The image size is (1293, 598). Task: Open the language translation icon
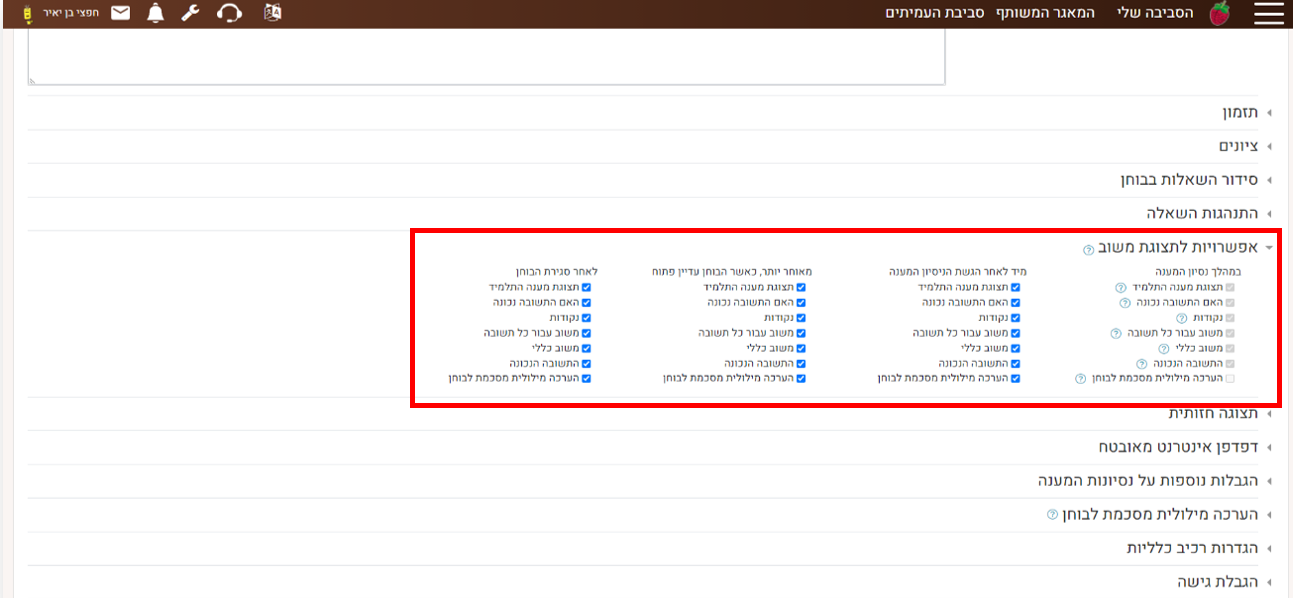(272, 13)
